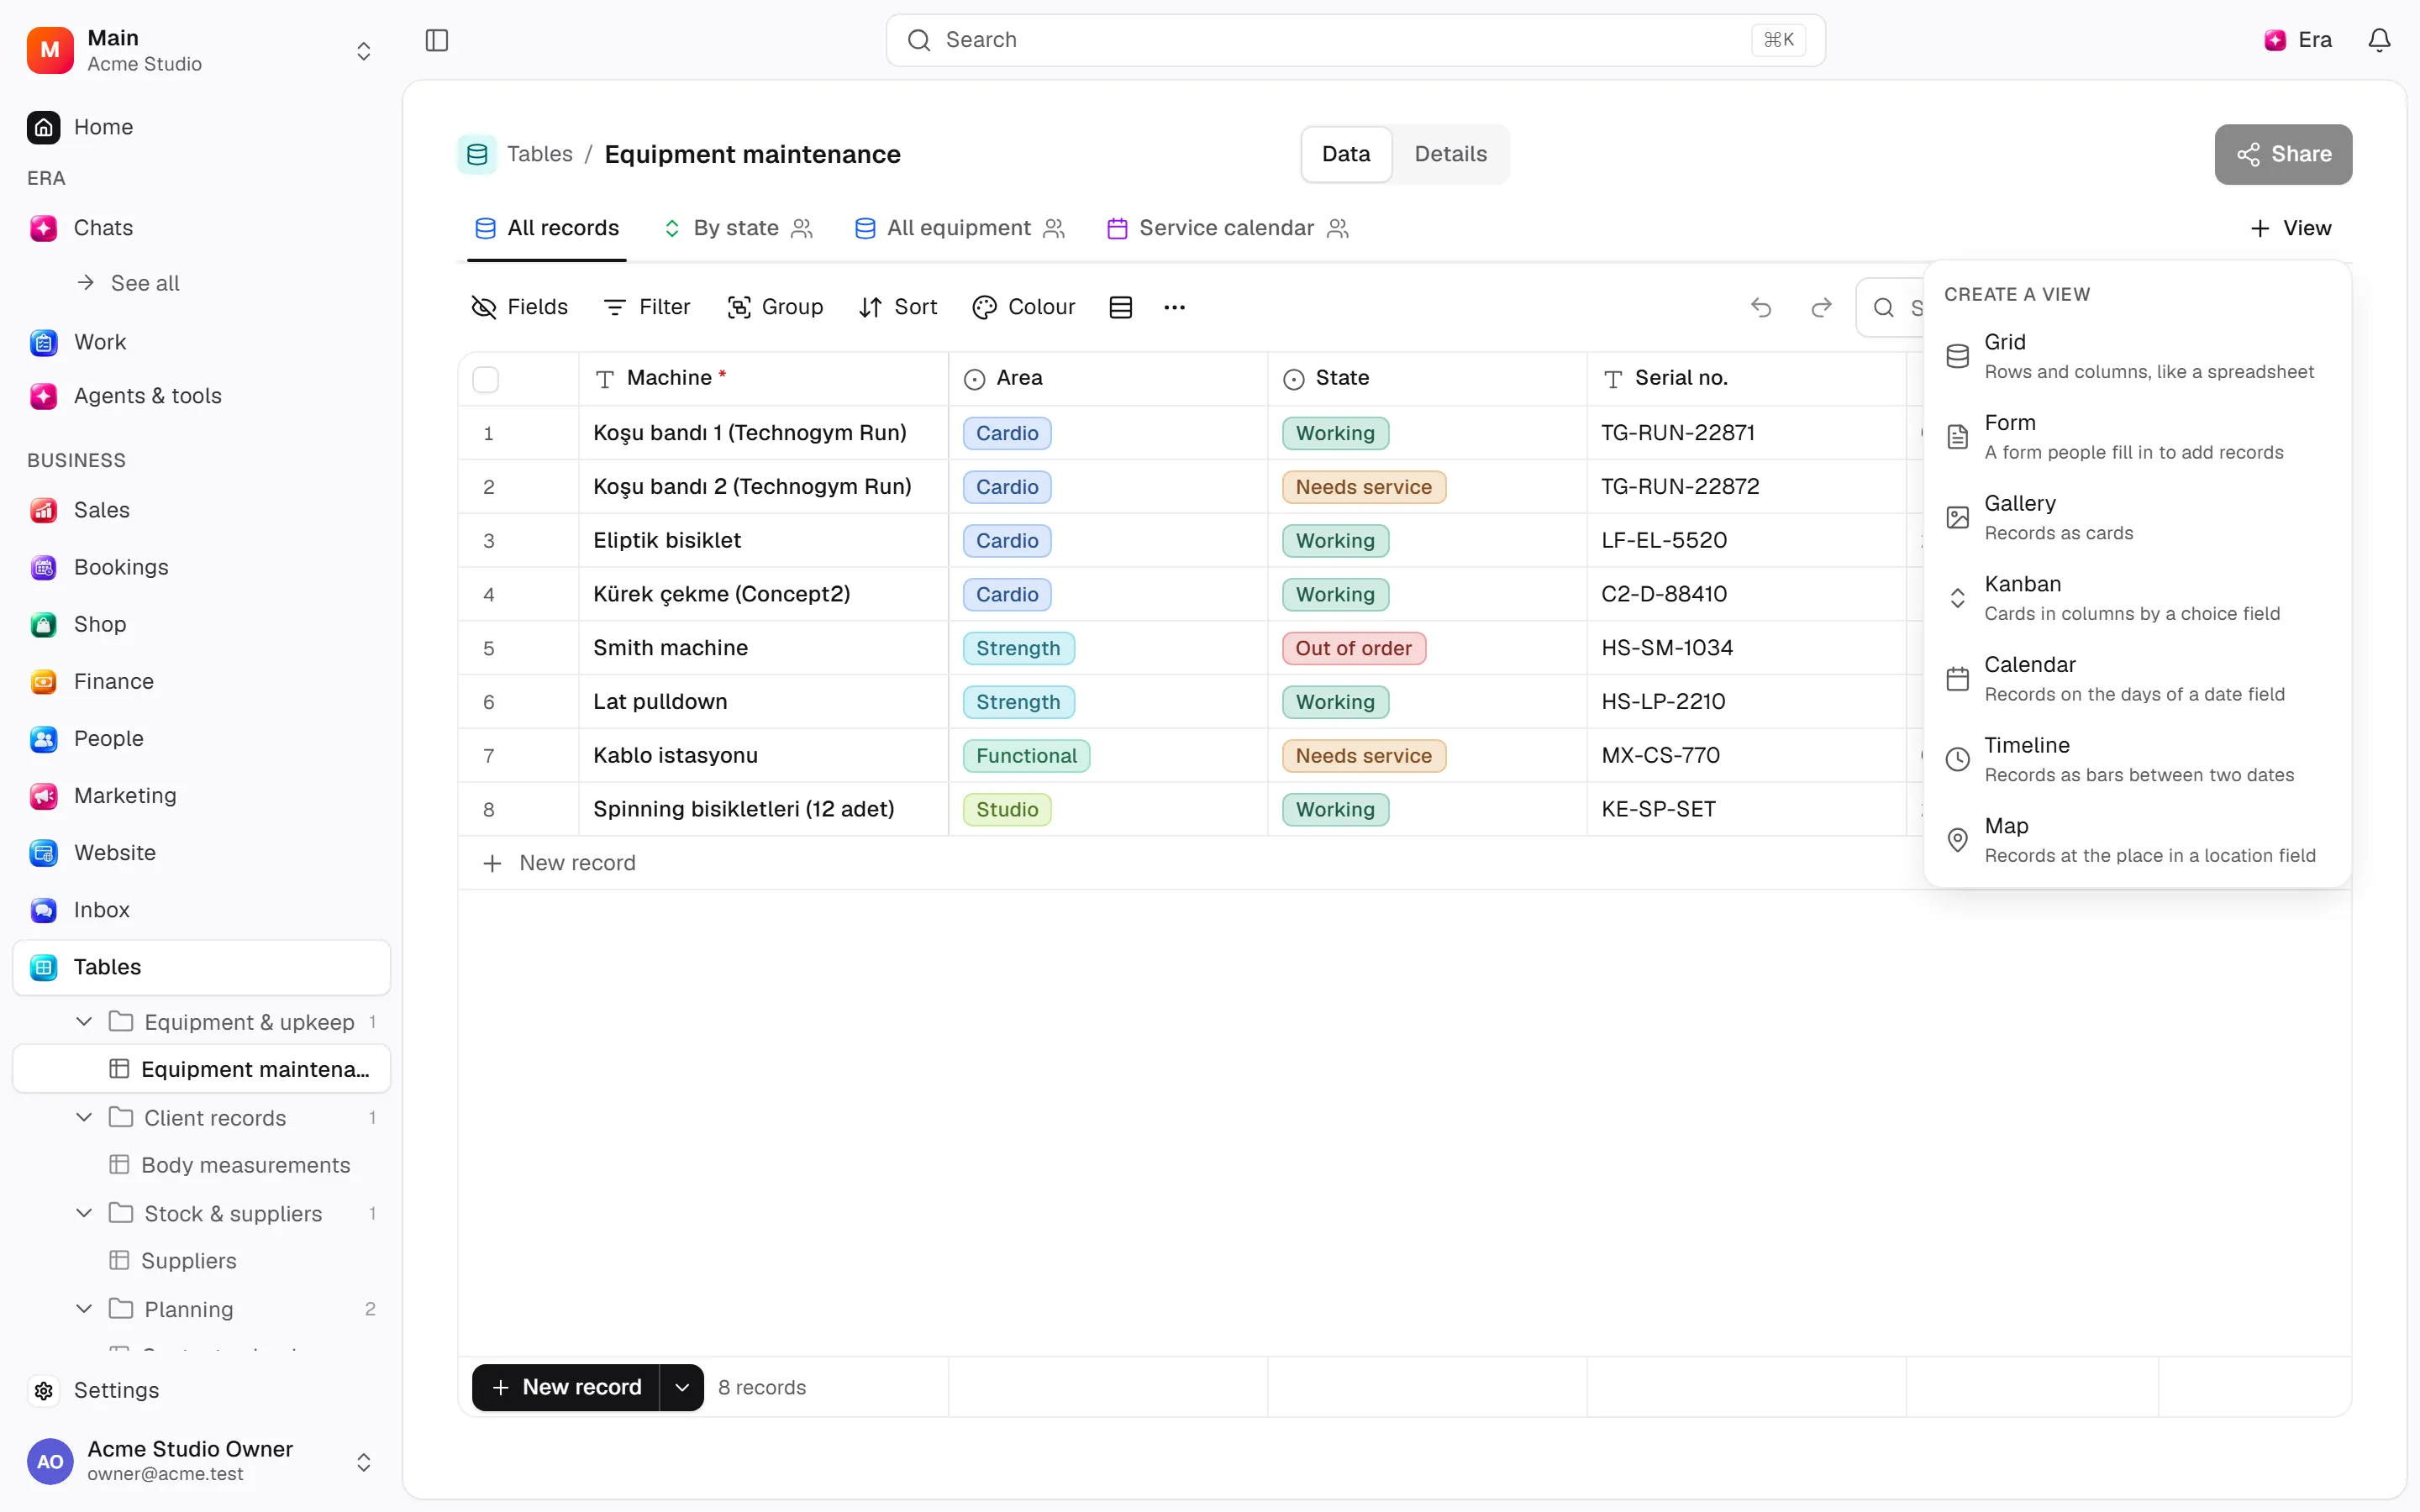Open the Filter toolbar button
2420x1512 pixels.
click(x=647, y=307)
